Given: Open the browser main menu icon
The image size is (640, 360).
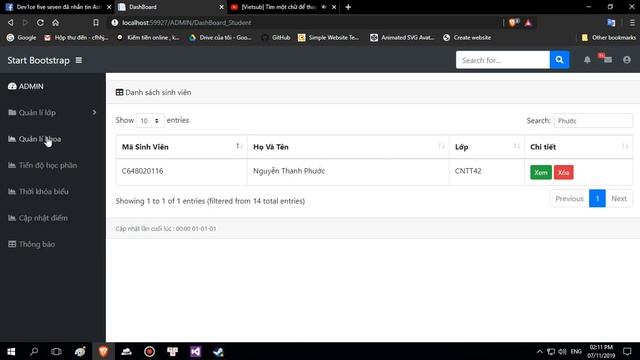Looking at the screenshot, I should click(x=632, y=22).
